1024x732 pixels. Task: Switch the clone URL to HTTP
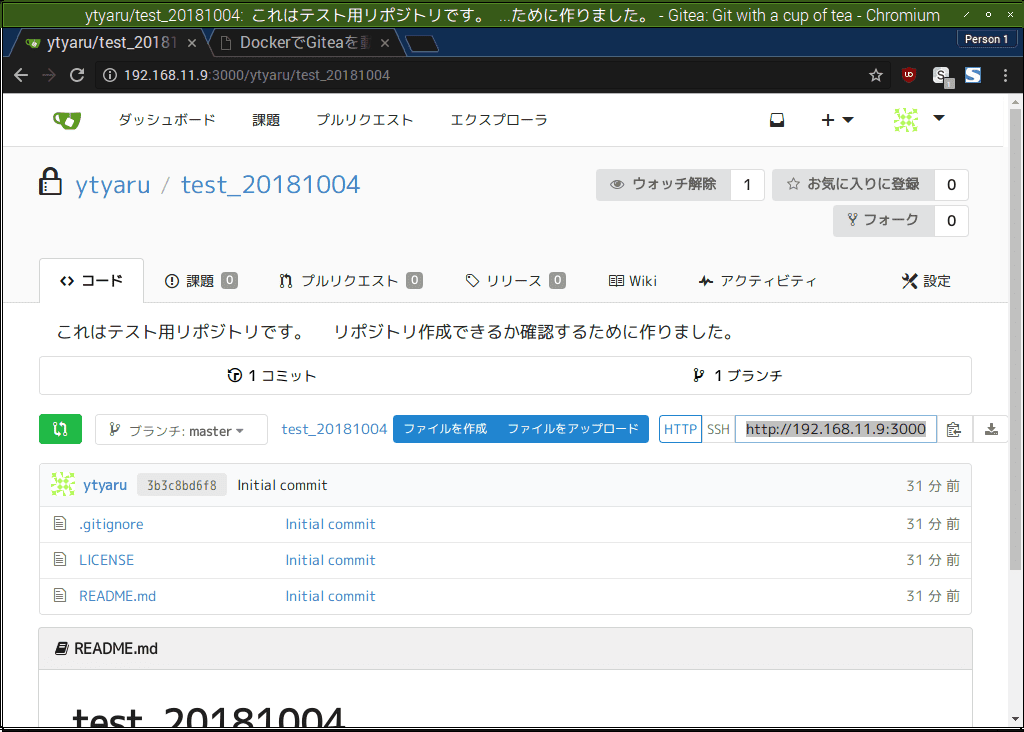pos(680,428)
